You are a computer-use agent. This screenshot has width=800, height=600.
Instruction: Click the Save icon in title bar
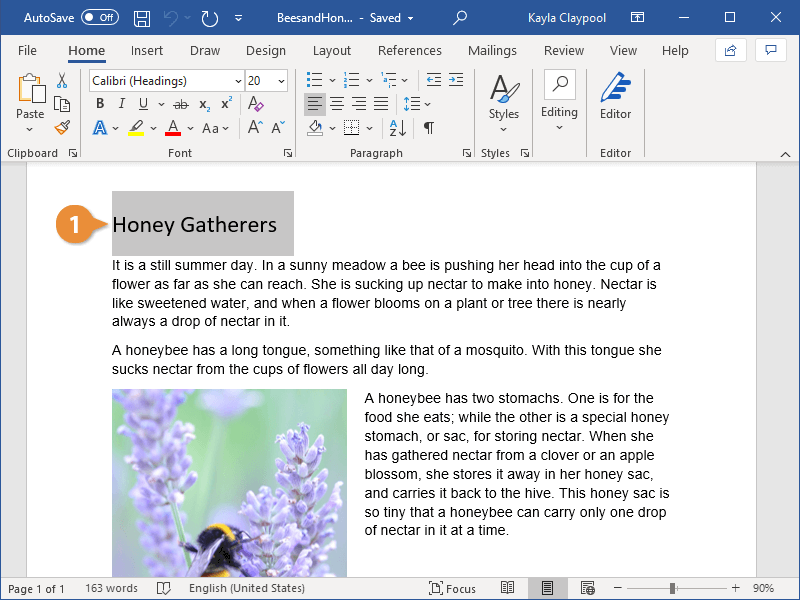click(142, 18)
